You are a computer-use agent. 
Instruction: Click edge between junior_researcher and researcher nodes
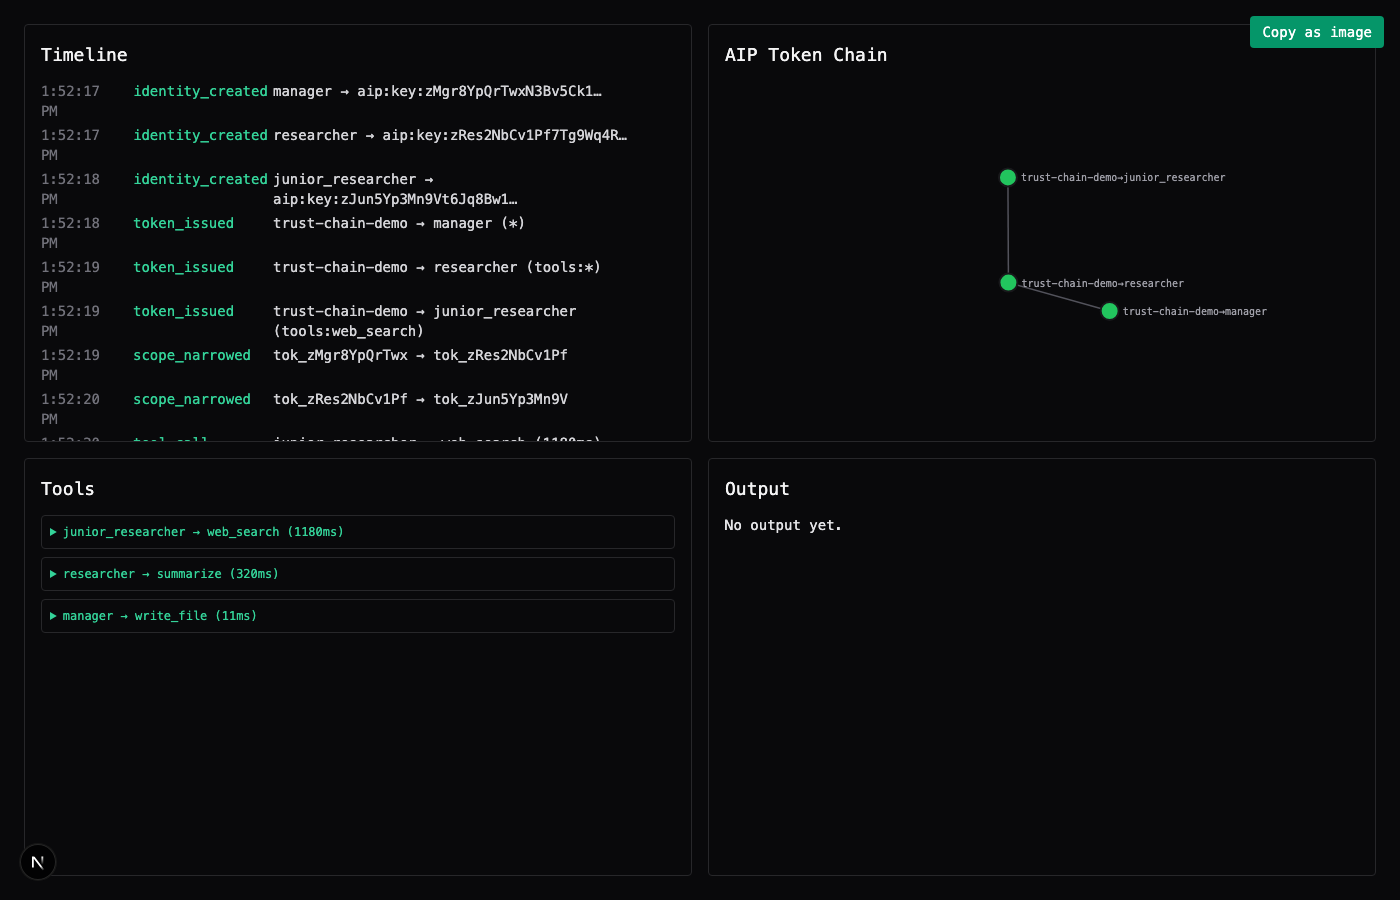[x=1008, y=230]
